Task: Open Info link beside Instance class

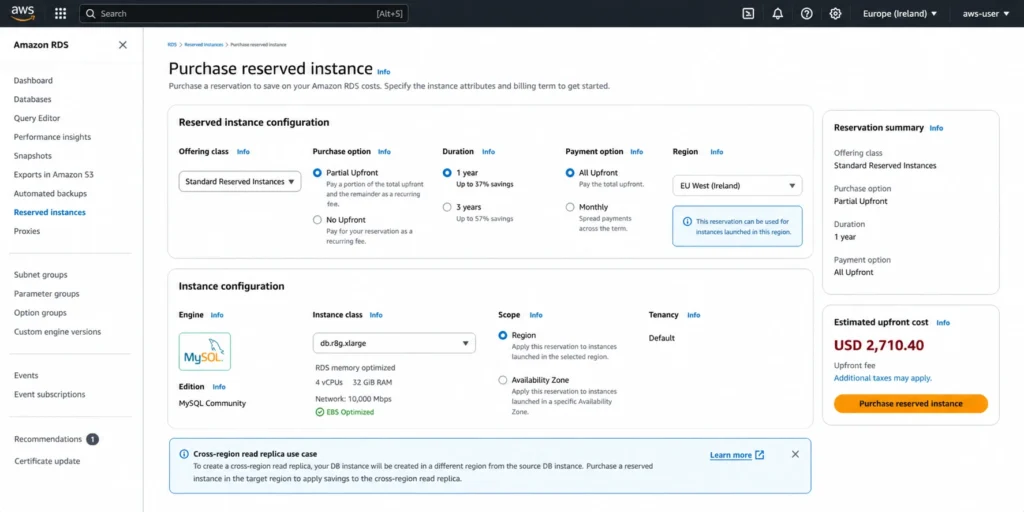Action: 376,315
